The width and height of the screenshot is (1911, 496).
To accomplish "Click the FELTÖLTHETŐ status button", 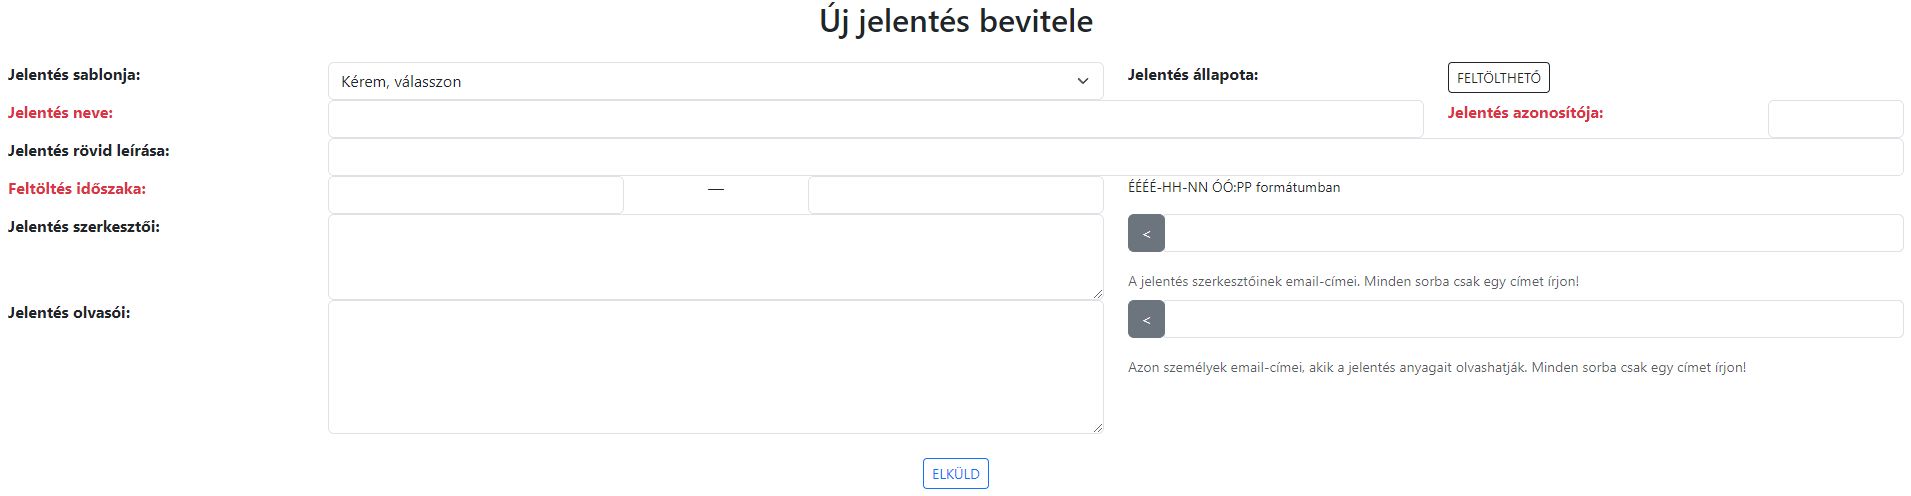I will (x=1498, y=78).
